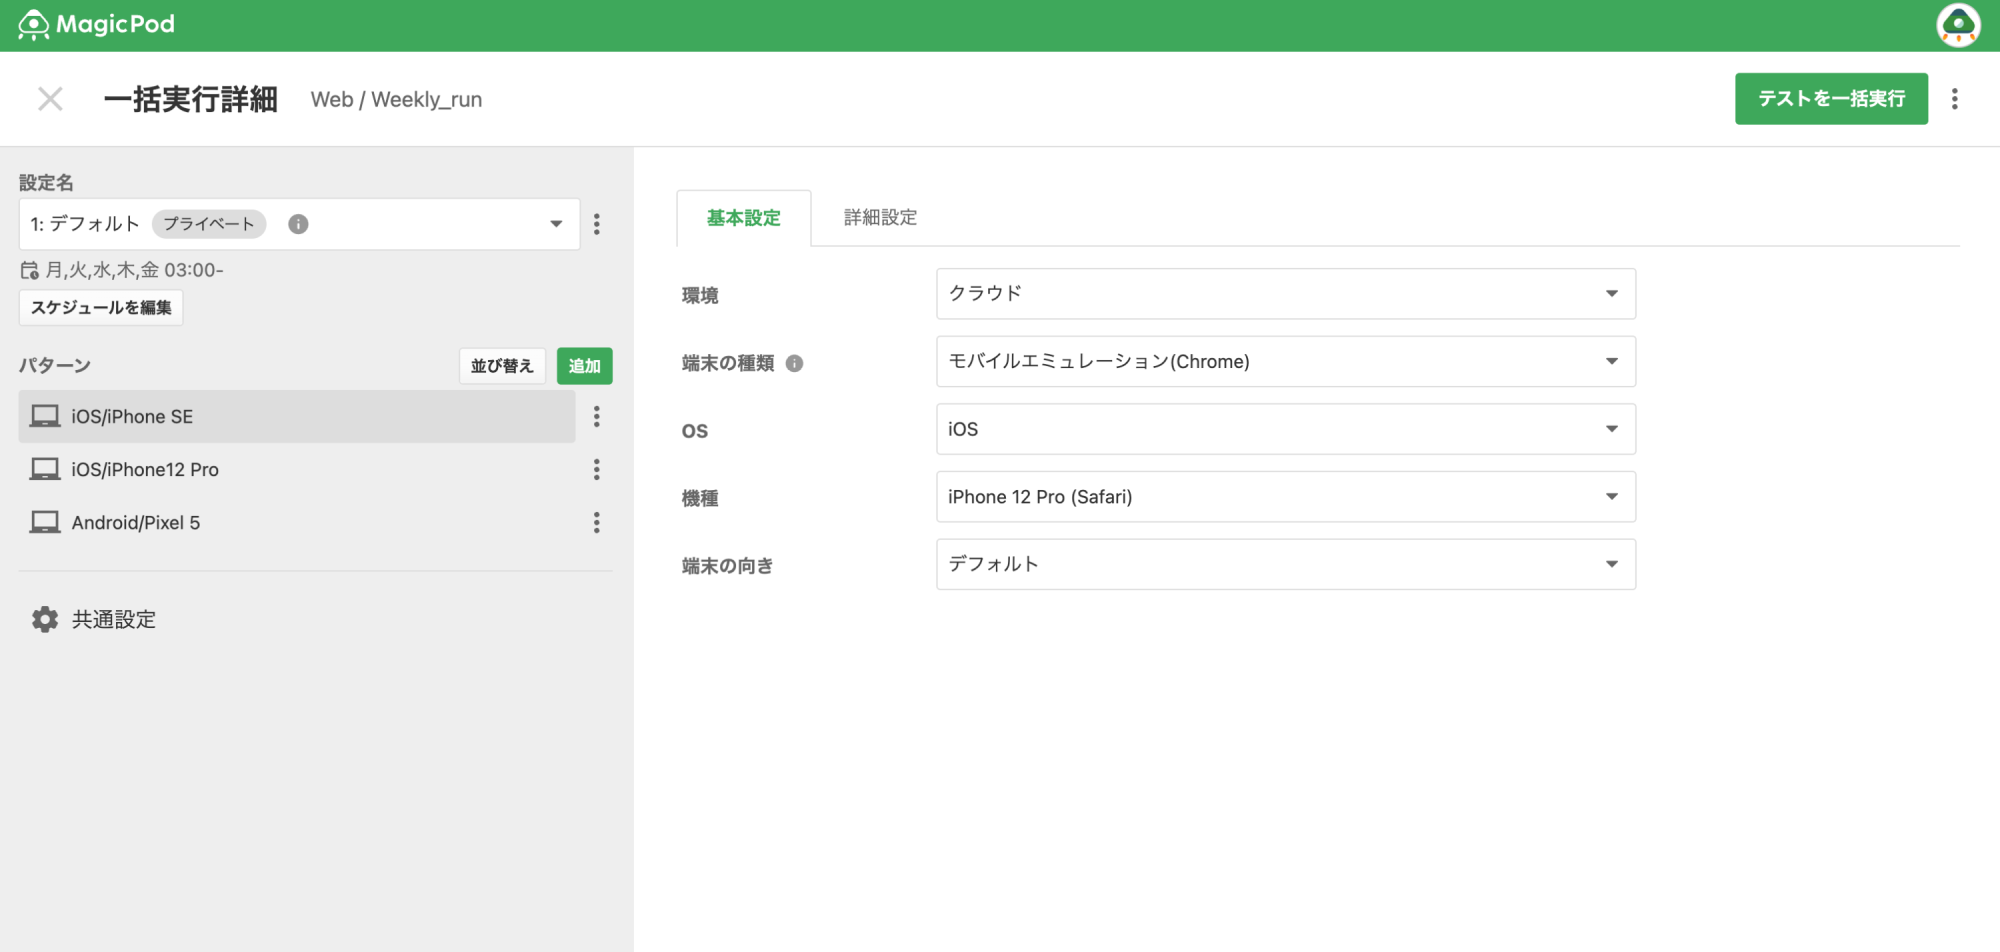Screen dimensions: 2000x952
Task: Click the info icon next to 端末の種類
Action: click(794, 363)
